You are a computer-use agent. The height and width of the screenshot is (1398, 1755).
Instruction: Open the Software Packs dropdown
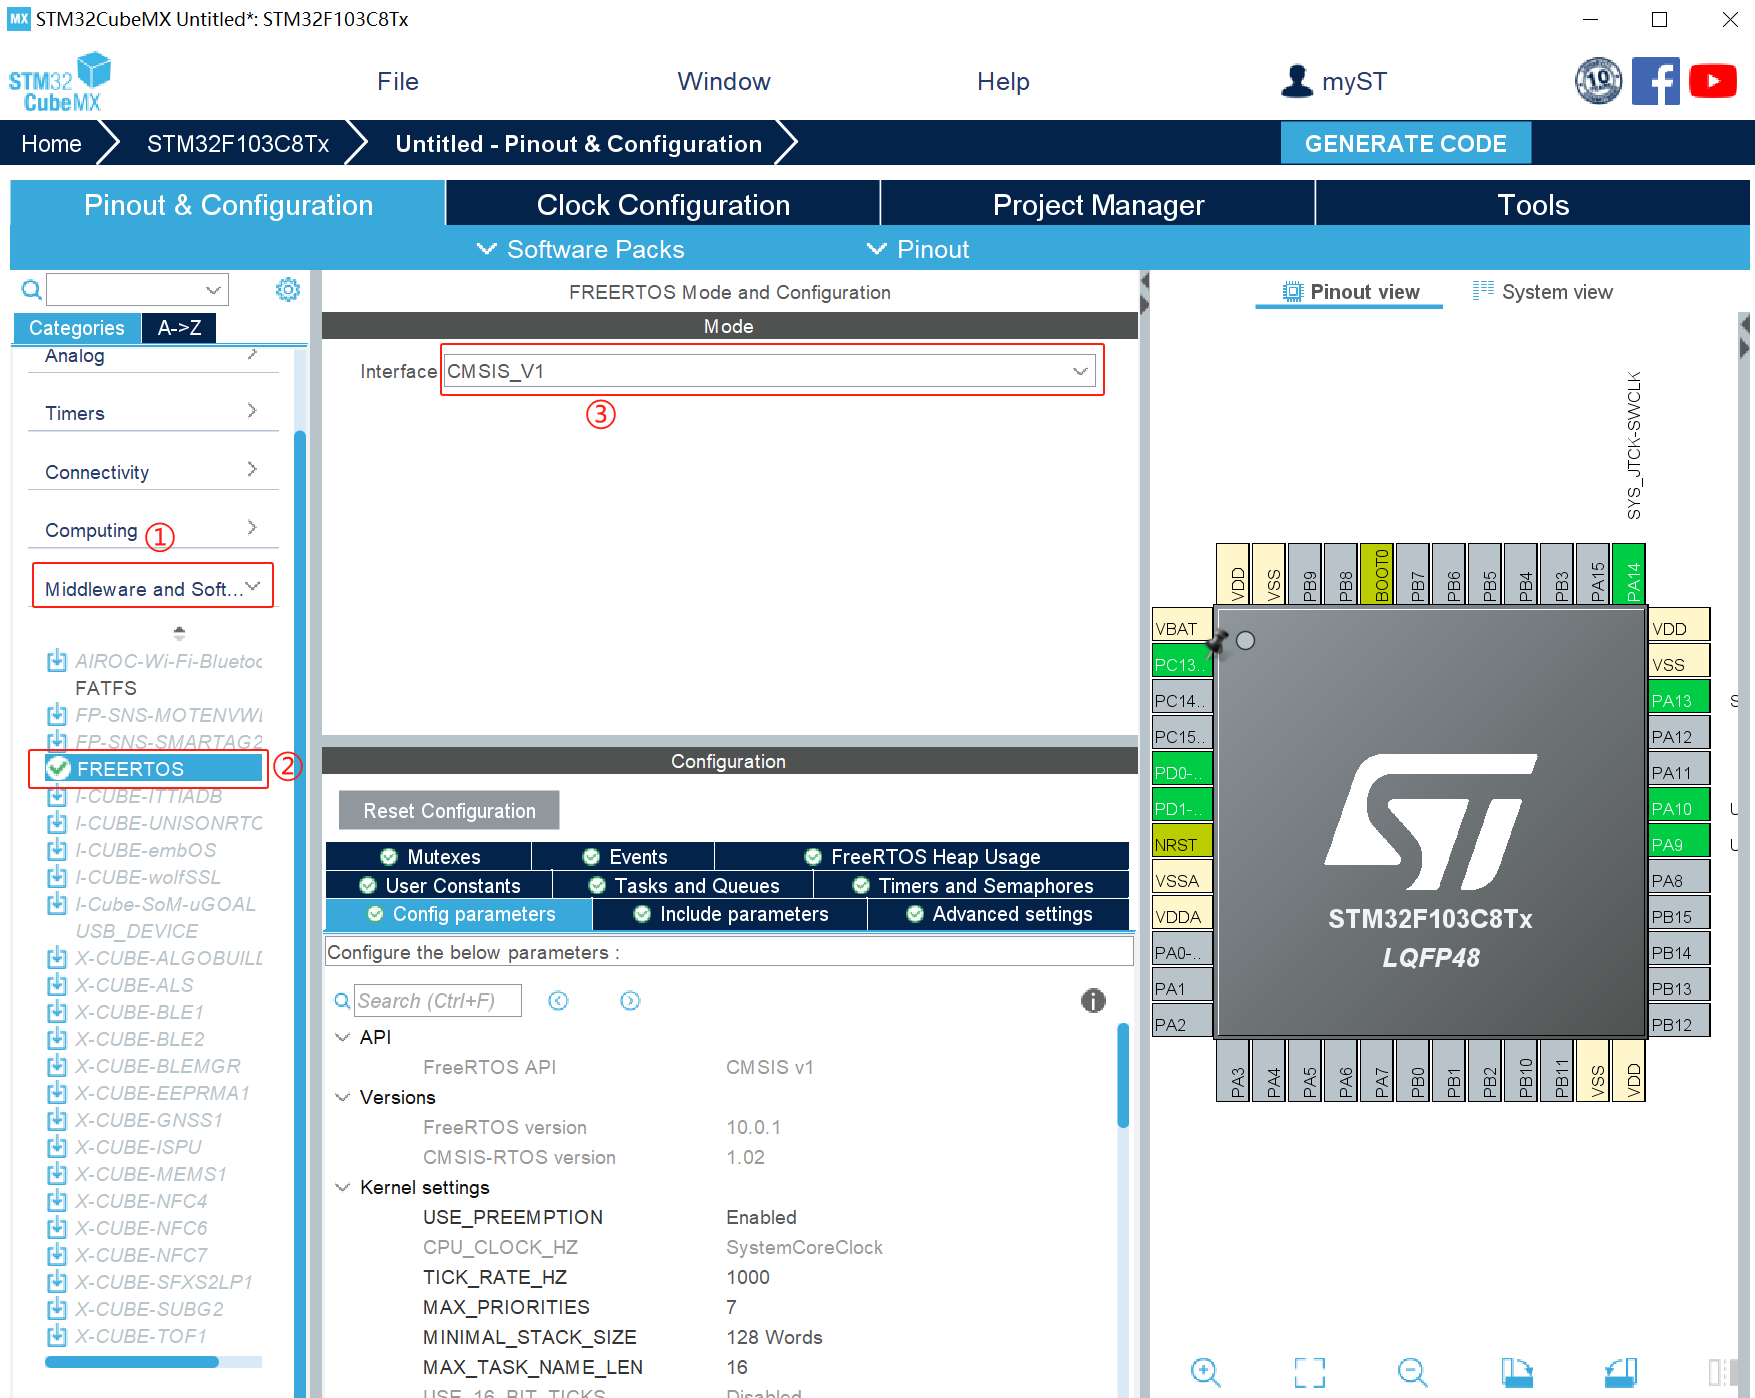pos(581,249)
